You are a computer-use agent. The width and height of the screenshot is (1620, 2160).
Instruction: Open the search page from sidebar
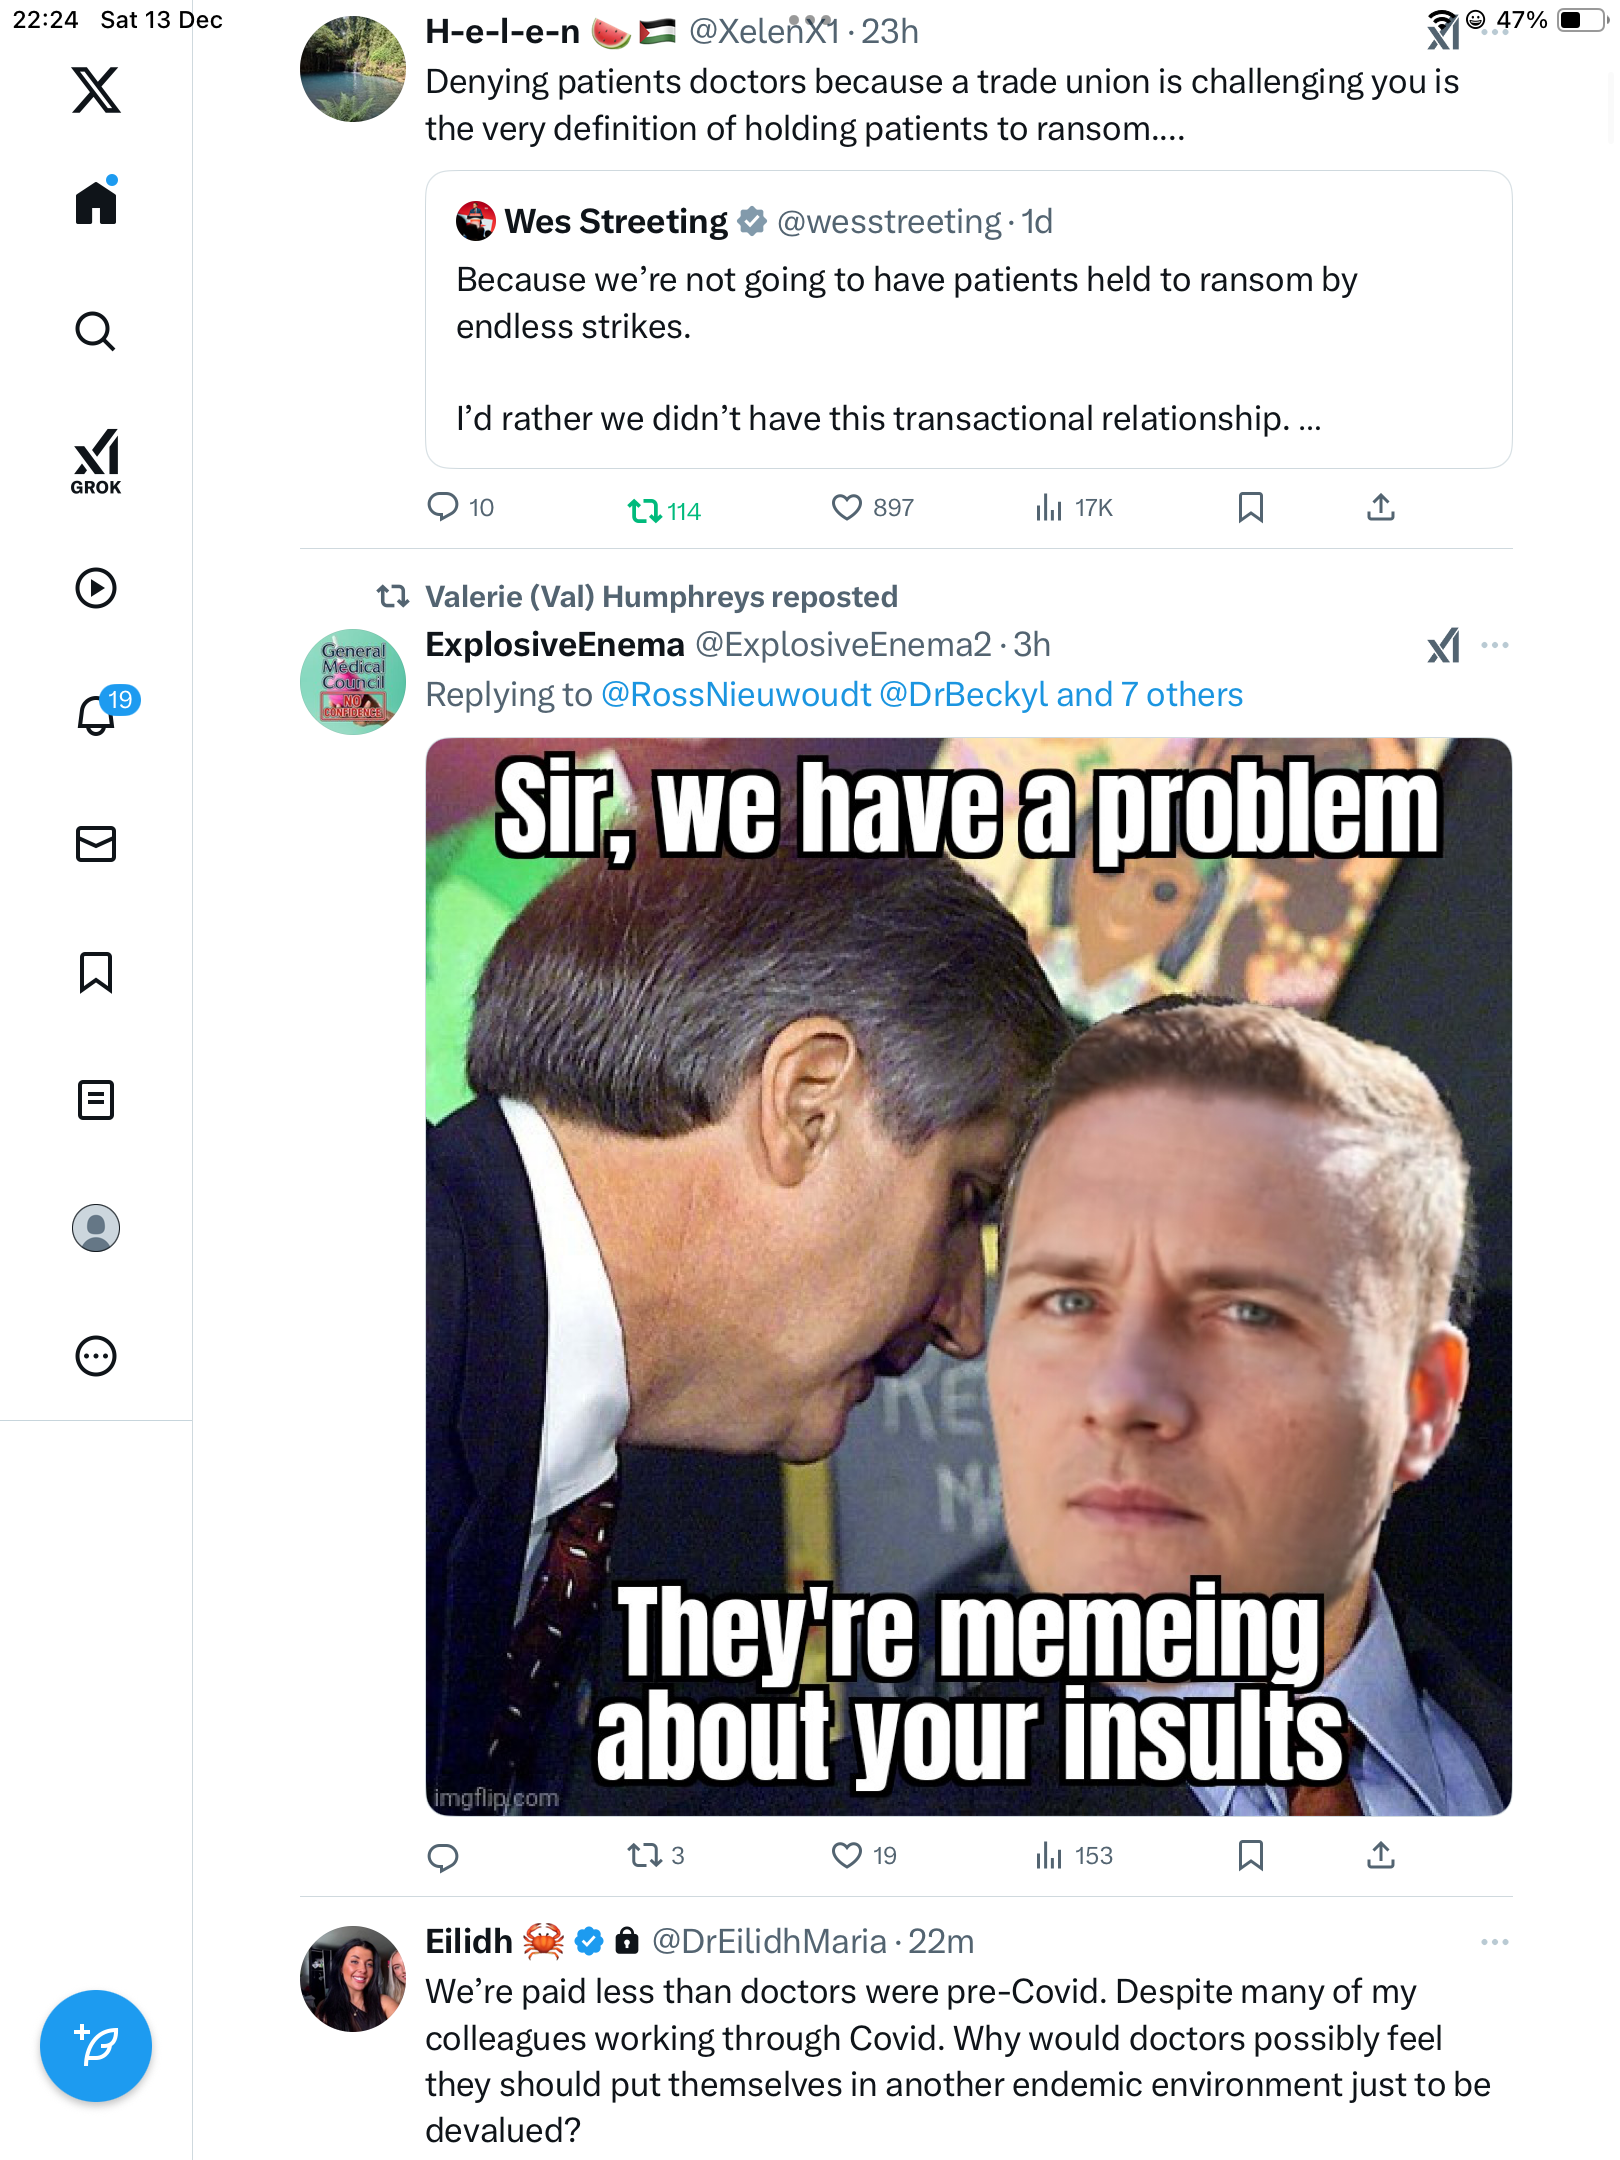(x=96, y=331)
